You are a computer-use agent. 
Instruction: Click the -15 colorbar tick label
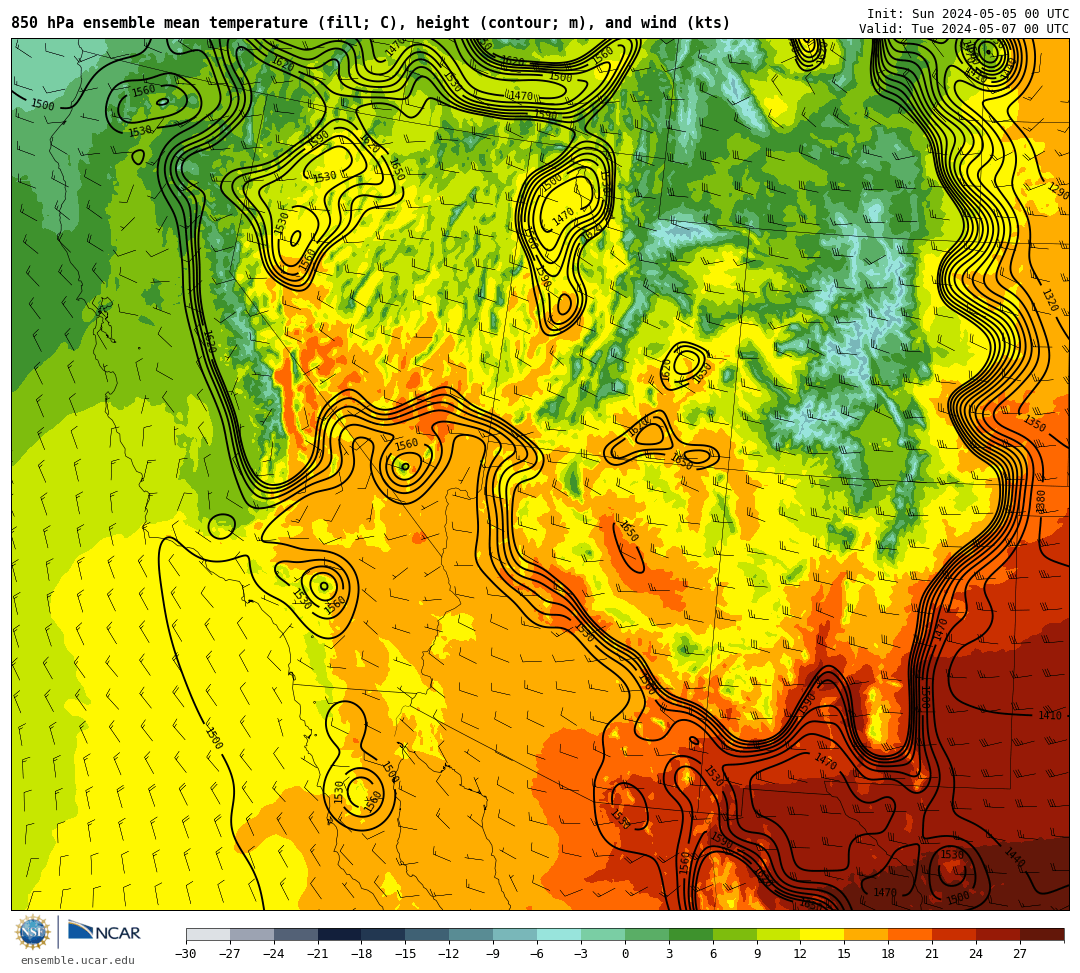click(405, 954)
